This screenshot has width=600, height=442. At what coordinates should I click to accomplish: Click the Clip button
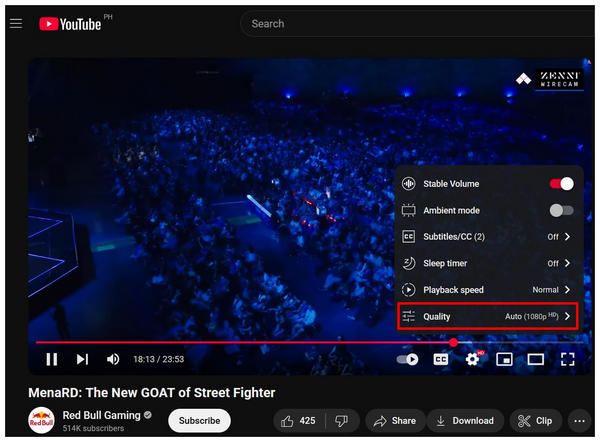pos(535,421)
